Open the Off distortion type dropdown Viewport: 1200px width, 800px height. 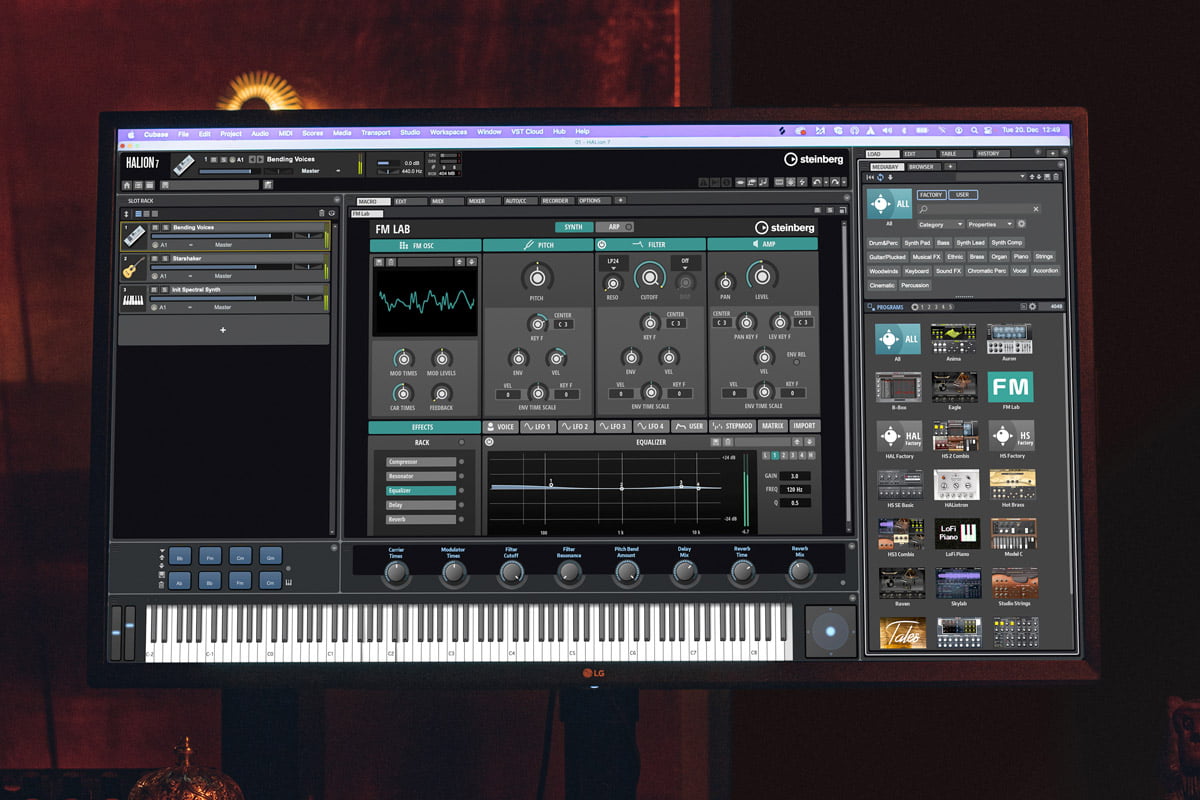685,262
